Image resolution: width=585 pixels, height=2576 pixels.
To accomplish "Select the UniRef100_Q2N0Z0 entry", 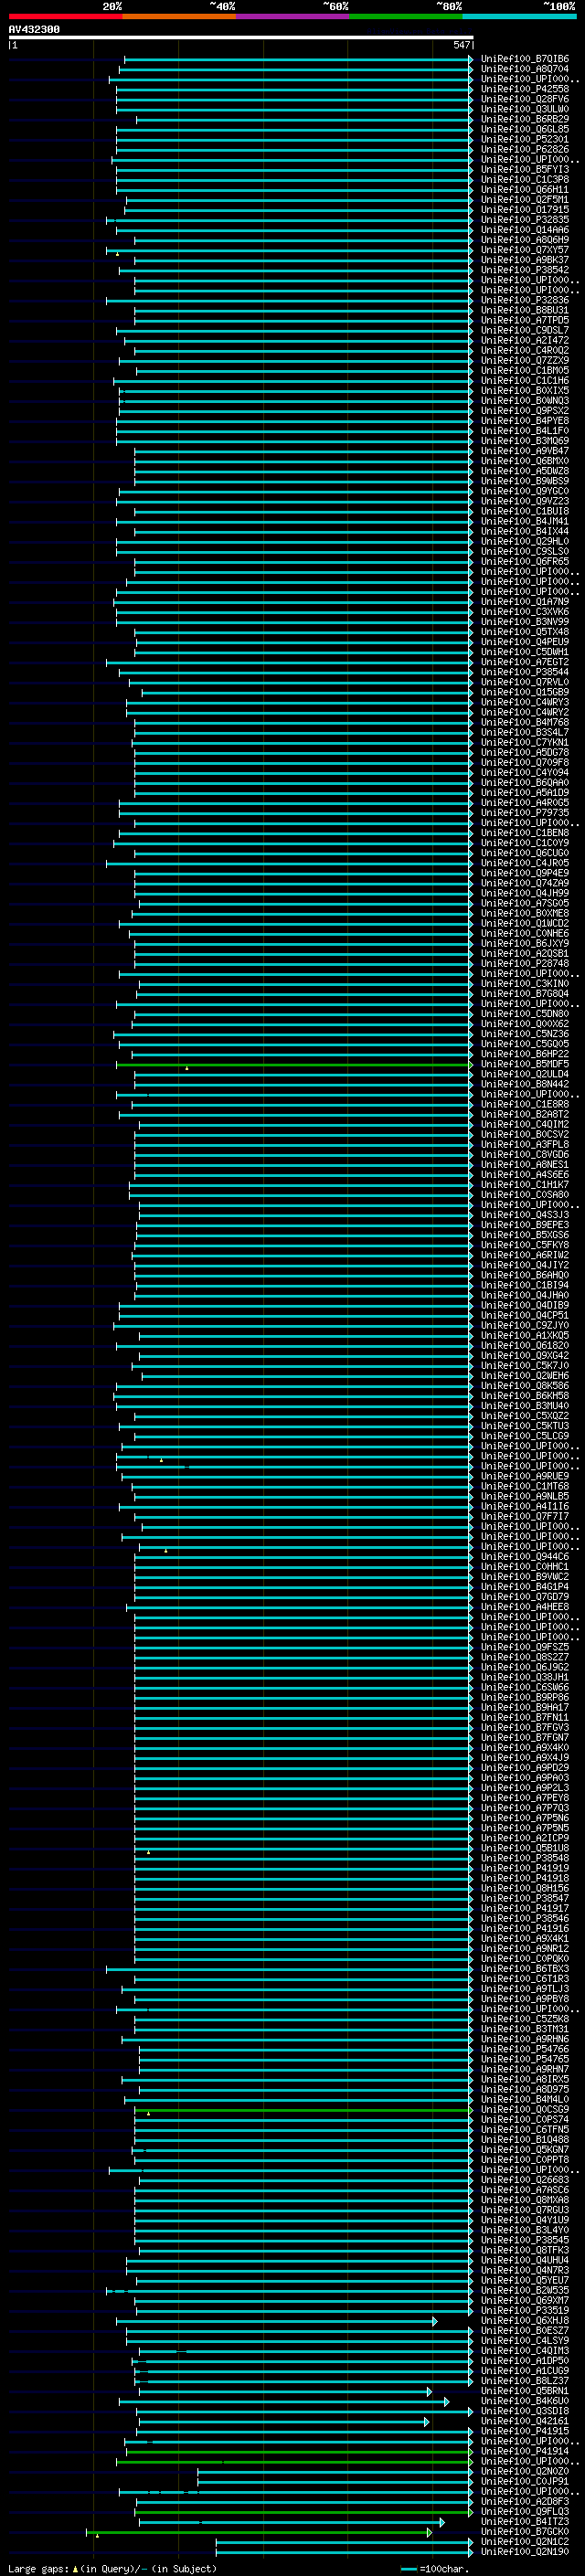I will 525,2471.
